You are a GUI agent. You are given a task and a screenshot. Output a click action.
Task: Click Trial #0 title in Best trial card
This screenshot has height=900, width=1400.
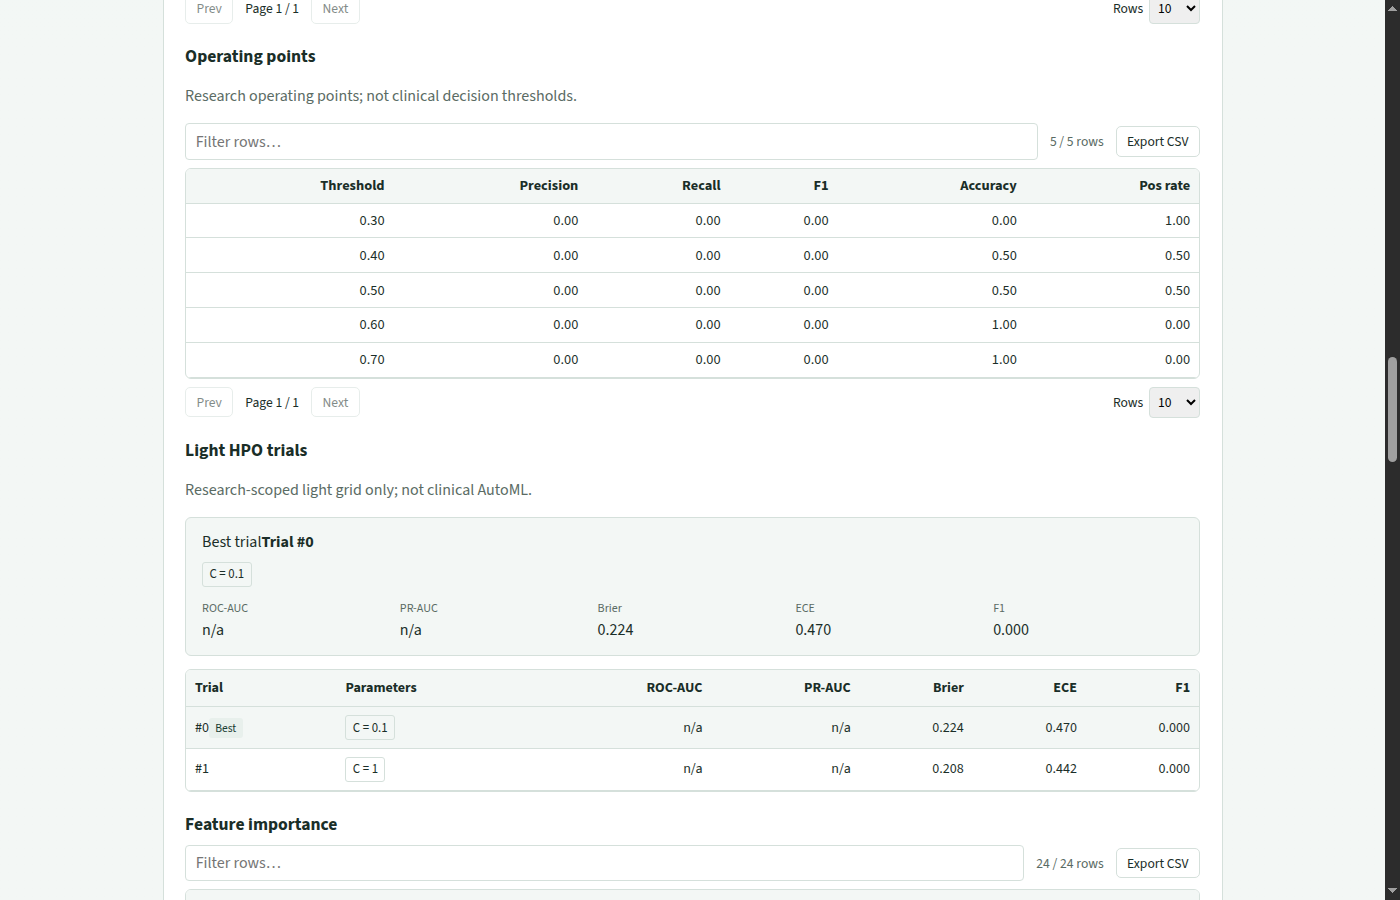288,542
